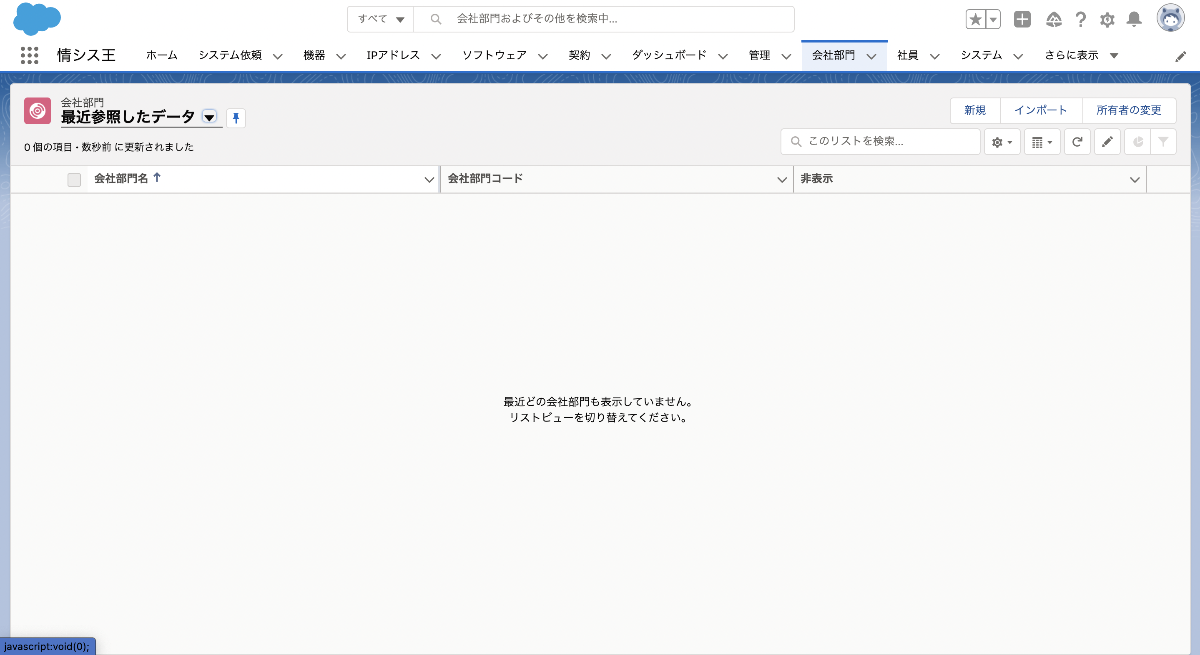
Task: Expand the IPアドレス tab chevron
Action: [436, 57]
